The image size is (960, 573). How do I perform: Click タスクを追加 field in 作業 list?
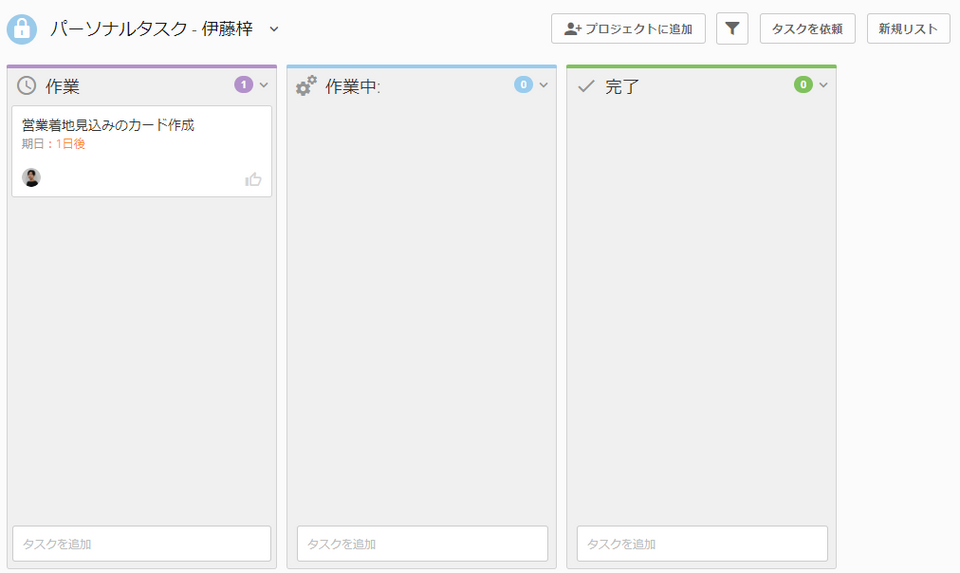pyautogui.click(x=141, y=544)
